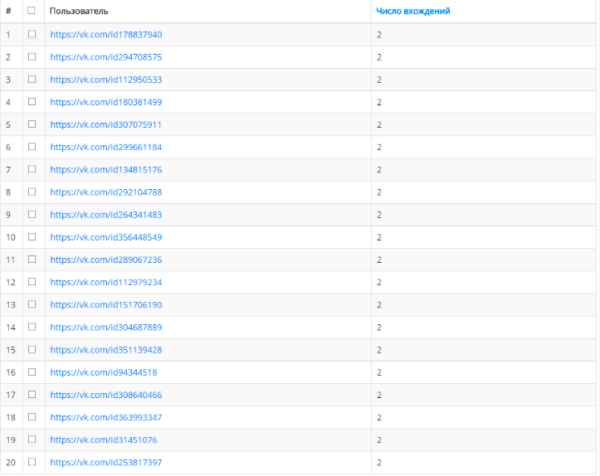Screen dimensions: 600x476
Task: Select the checkbox beside id112950533
Action: (32, 79)
